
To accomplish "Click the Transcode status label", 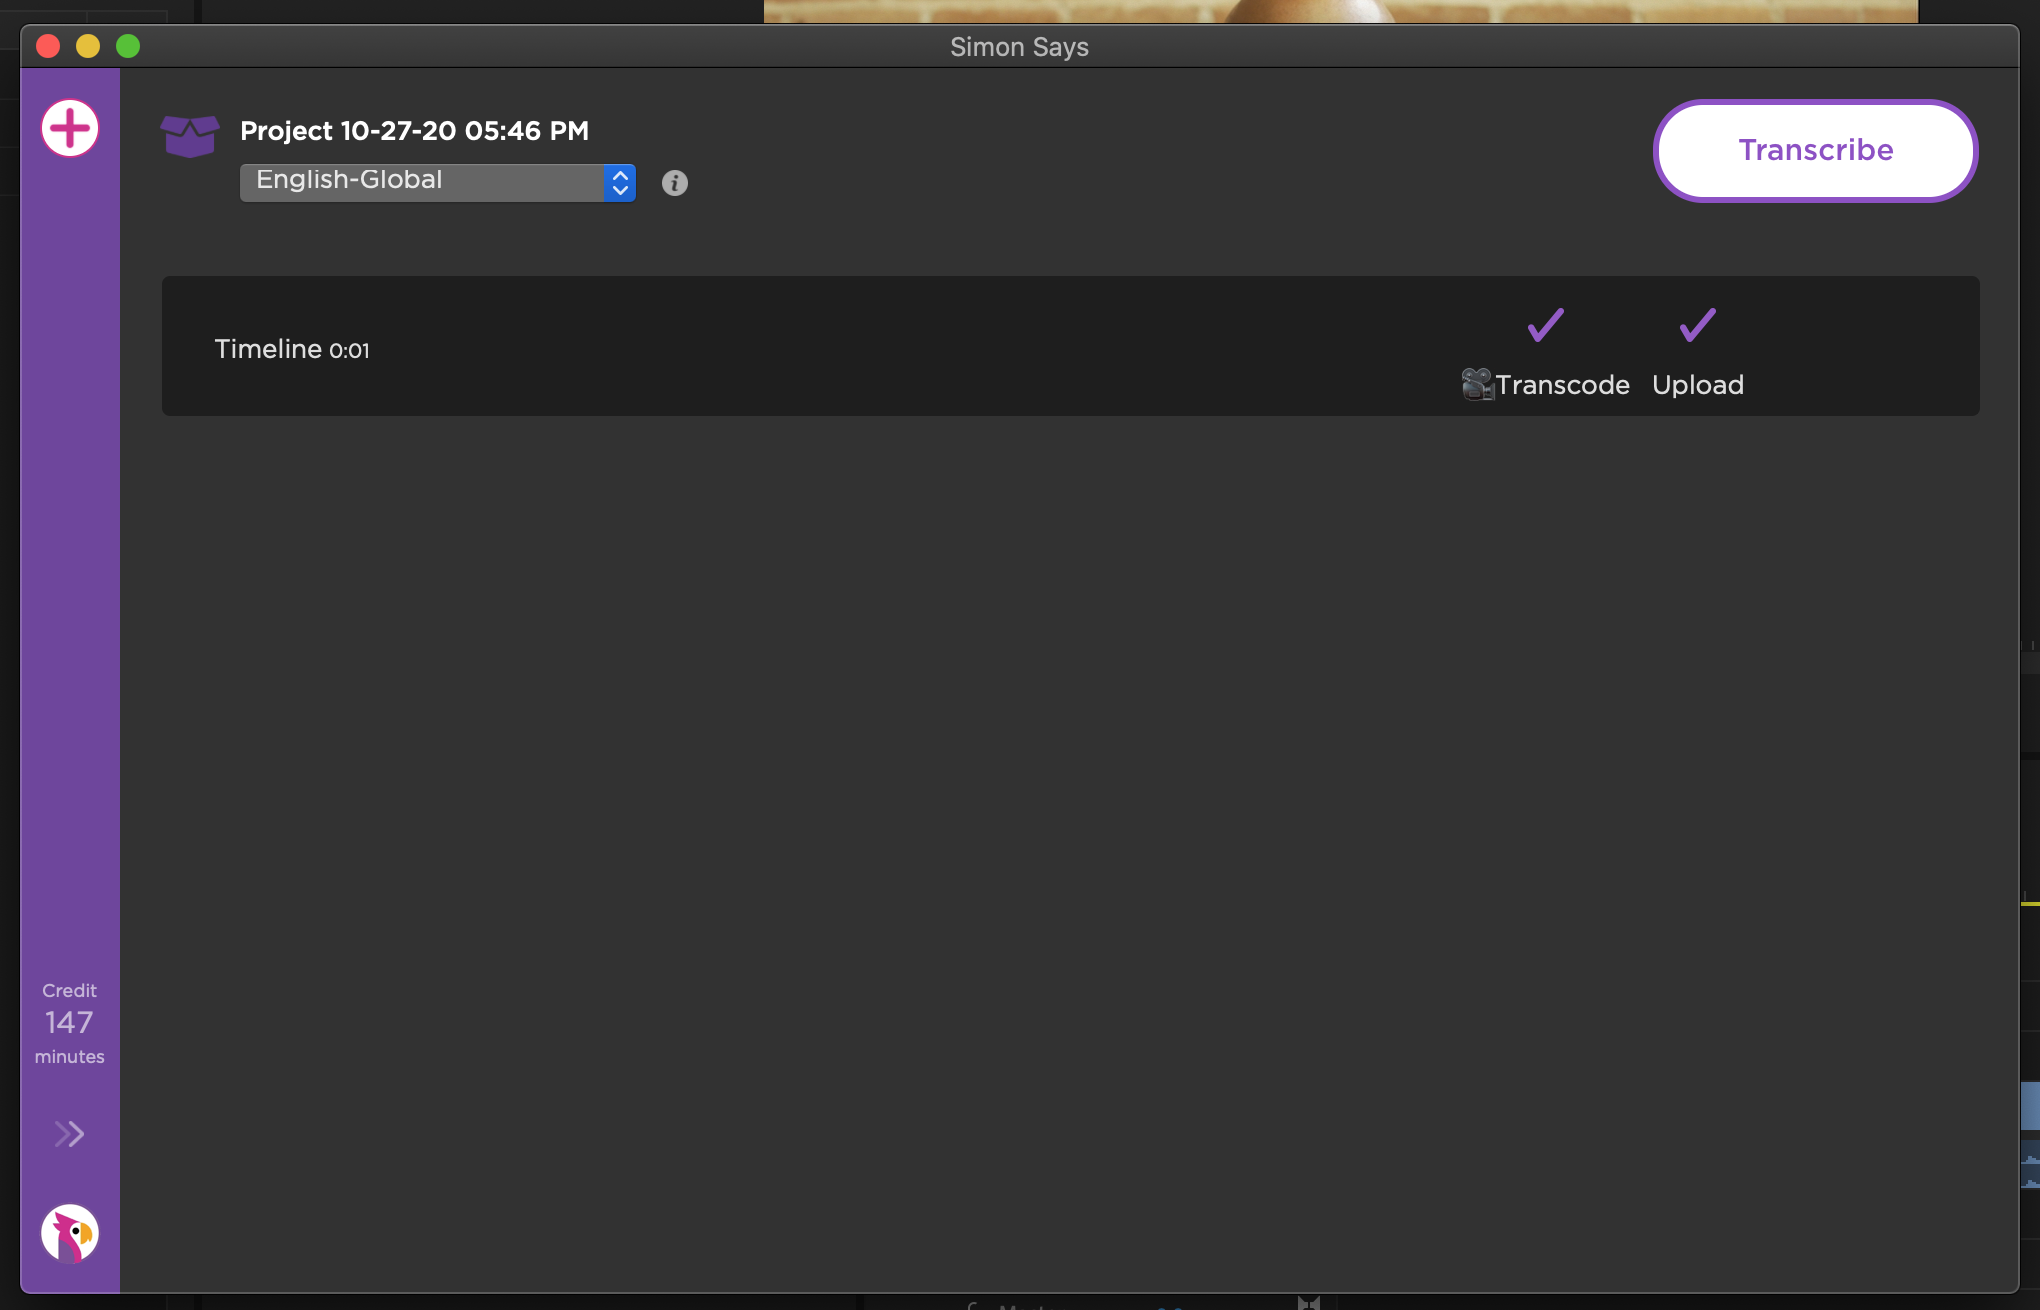I will pyautogui.click(x=1562, y=385).
